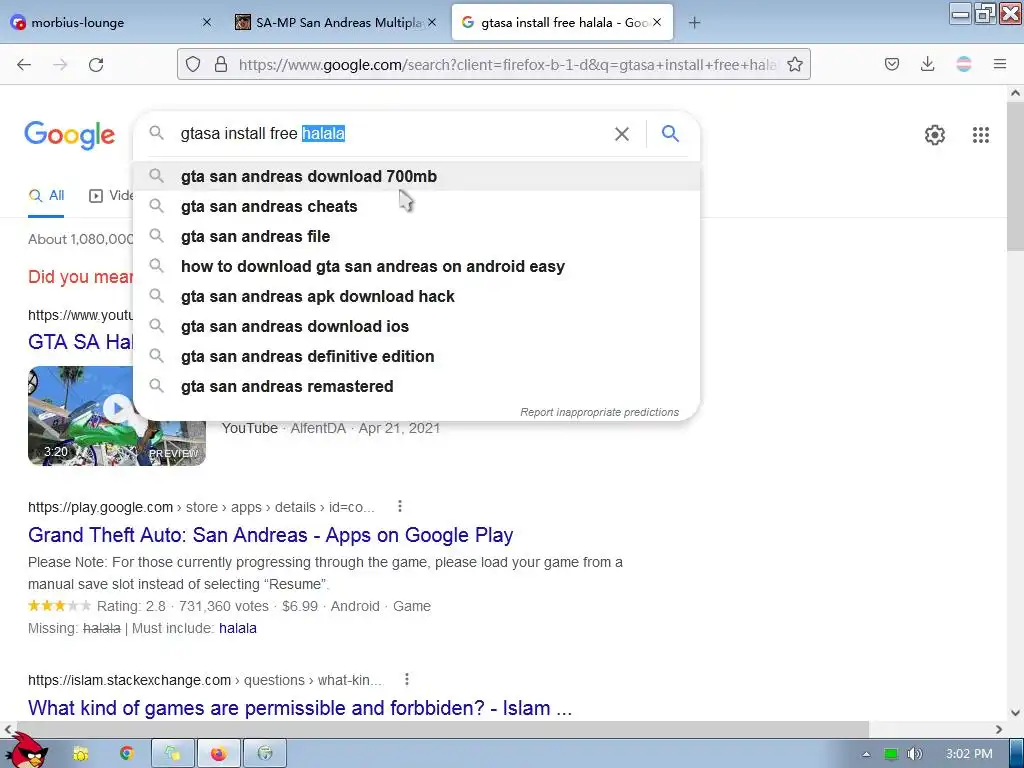Open Chrome from the taskbar

127,754
